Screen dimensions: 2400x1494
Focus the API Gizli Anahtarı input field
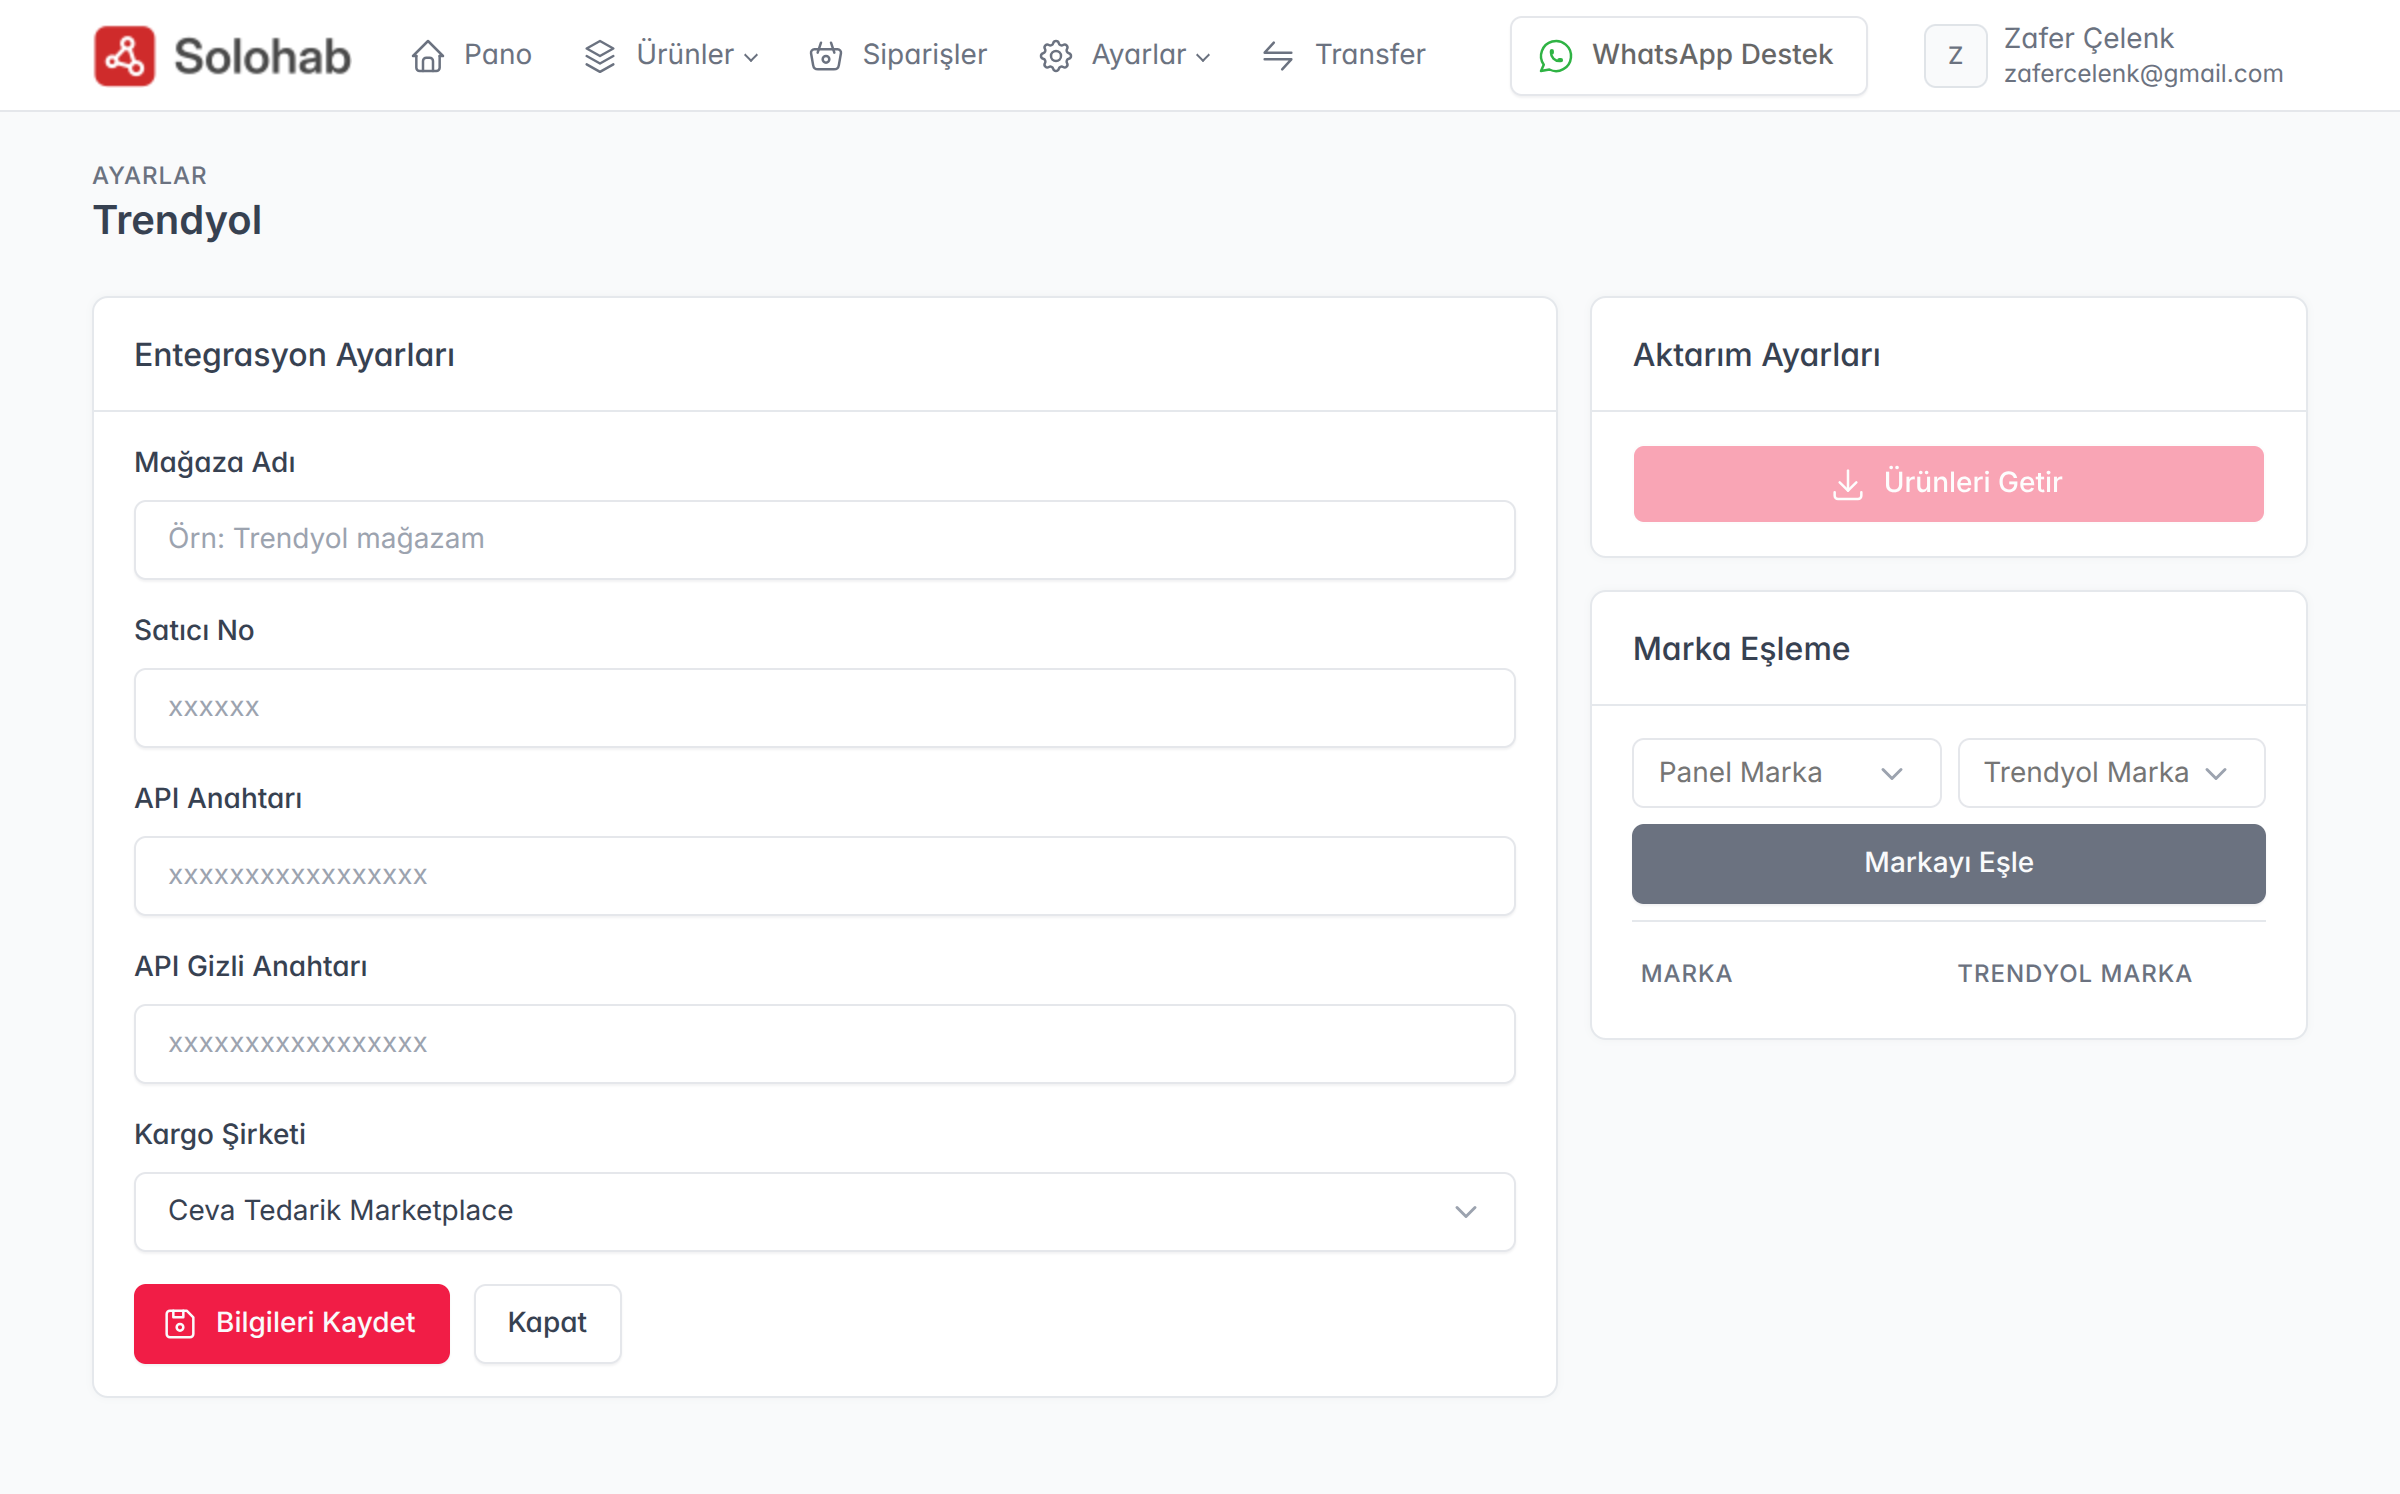point(825,1044)
